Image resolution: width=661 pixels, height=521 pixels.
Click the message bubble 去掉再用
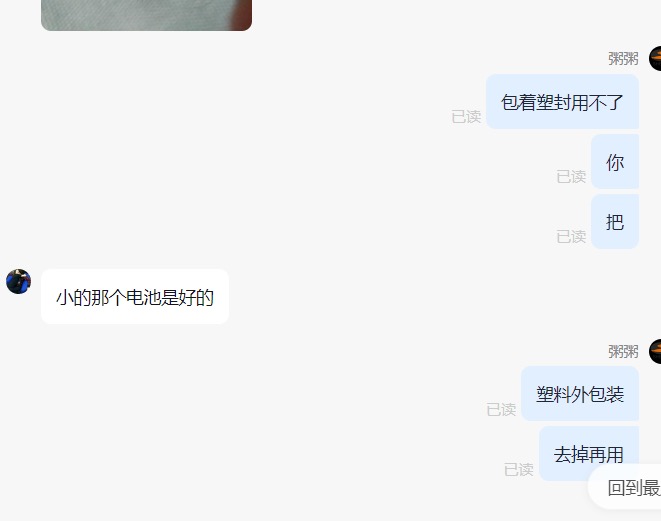589,454
